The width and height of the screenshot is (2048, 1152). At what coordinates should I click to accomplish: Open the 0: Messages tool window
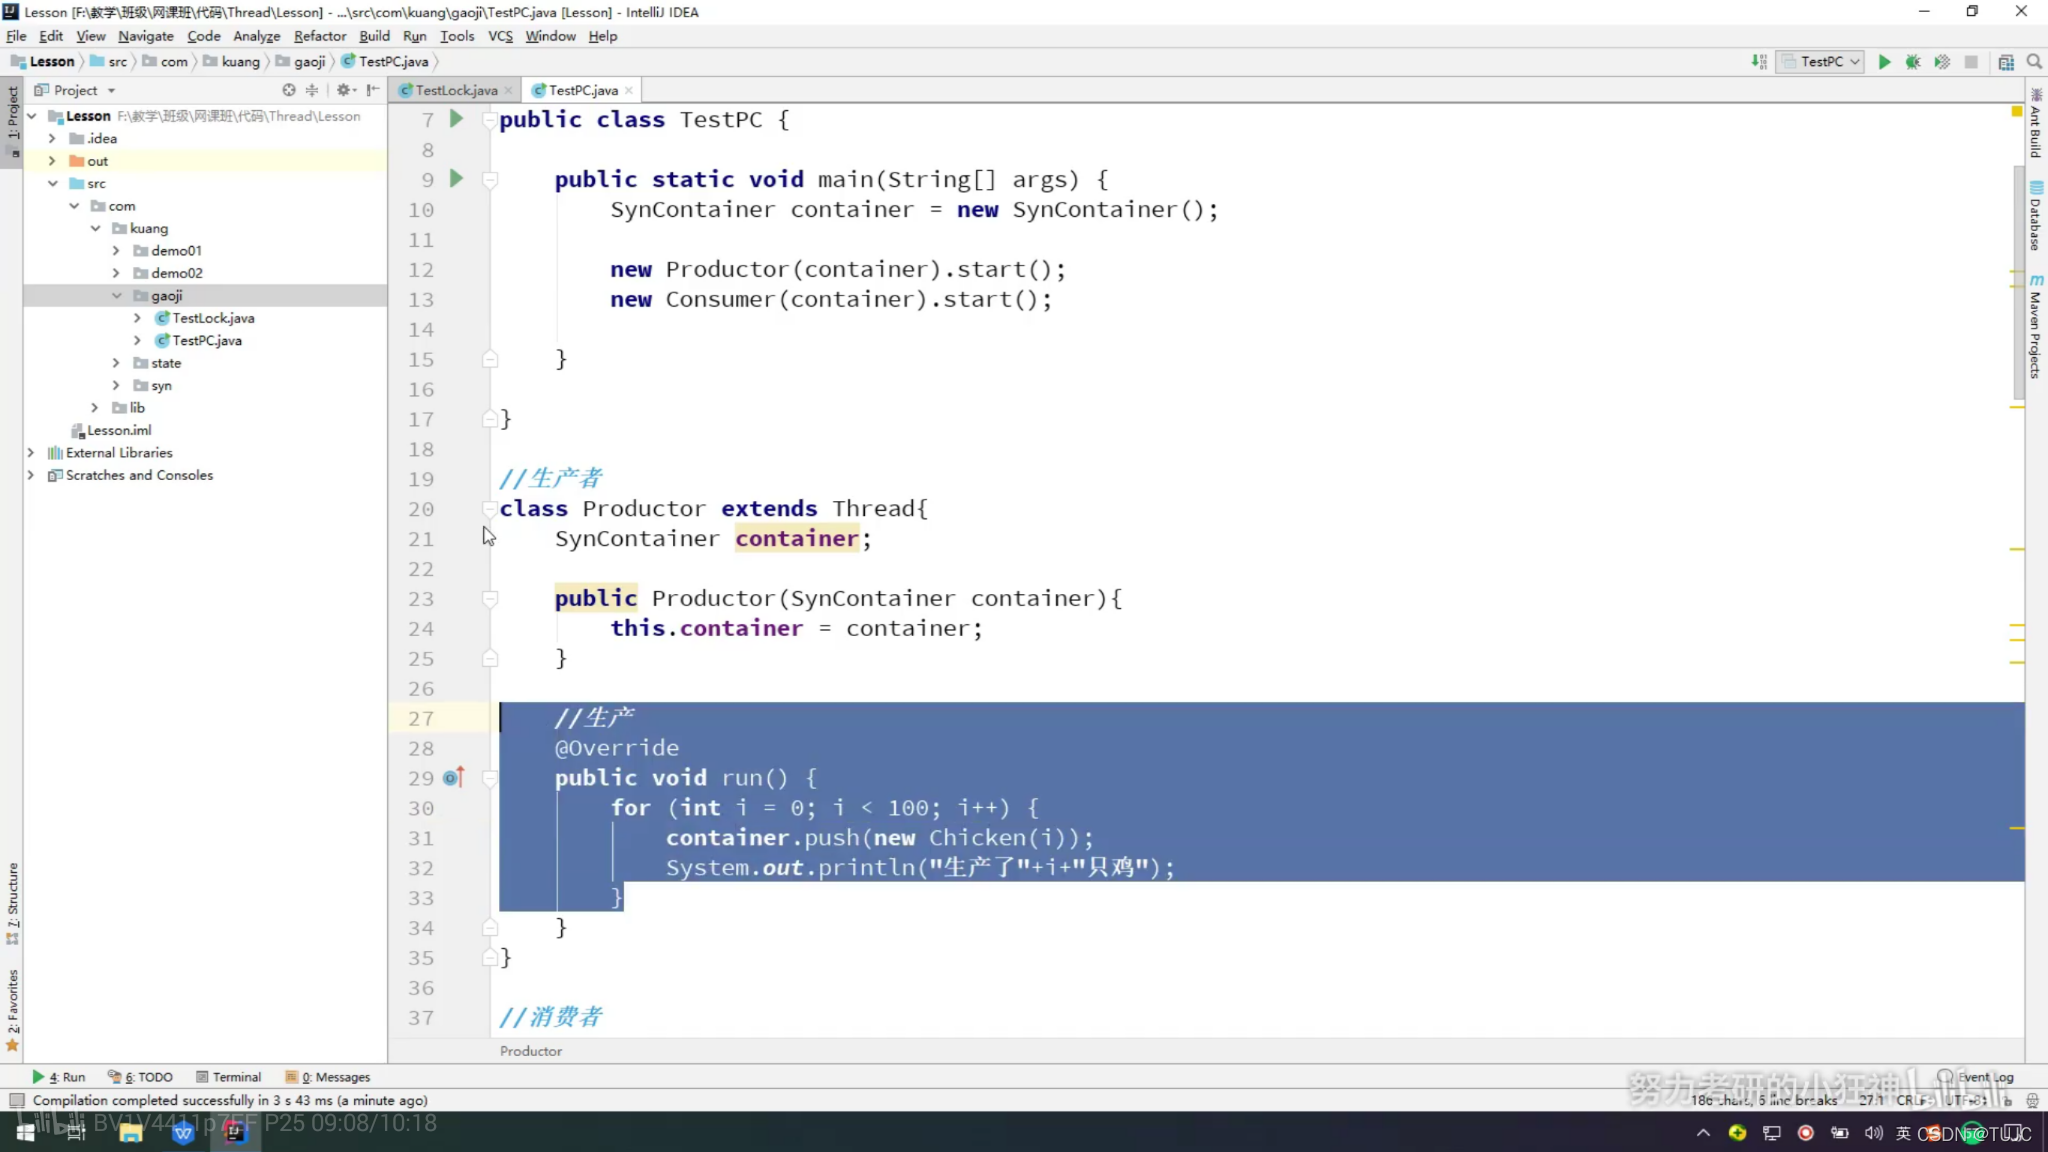[x=328, y=1077]
